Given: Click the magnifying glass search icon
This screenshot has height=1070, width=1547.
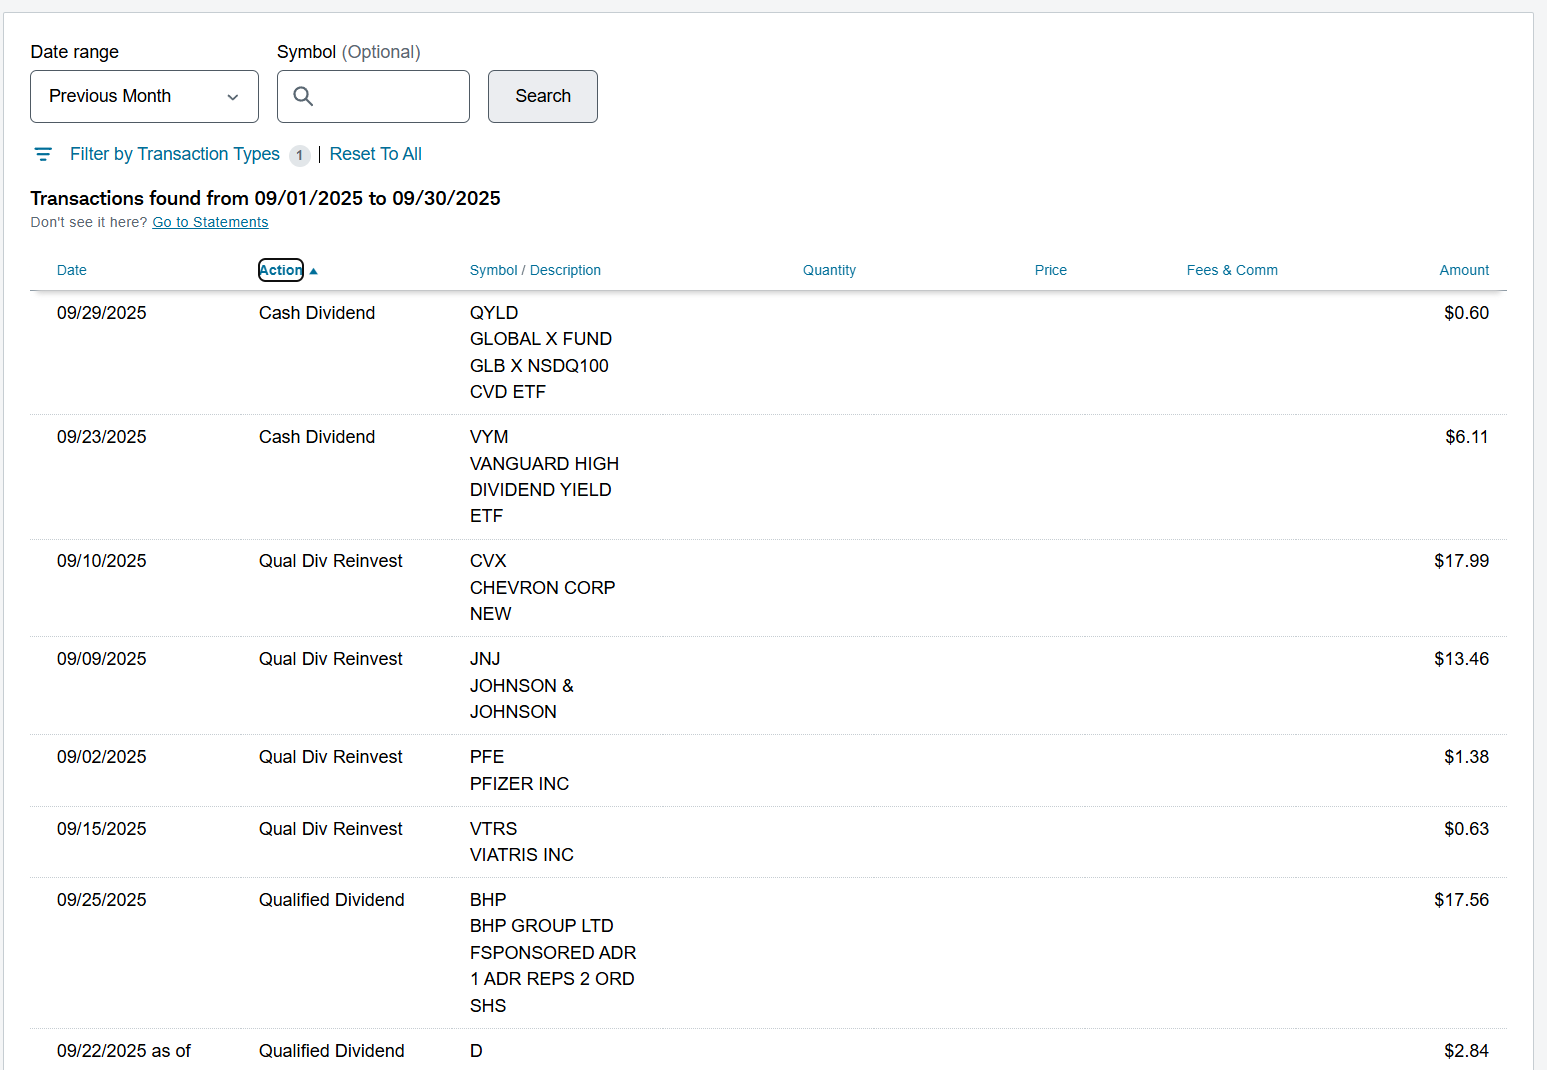Looking at the screenshot, I should (303, 96).
